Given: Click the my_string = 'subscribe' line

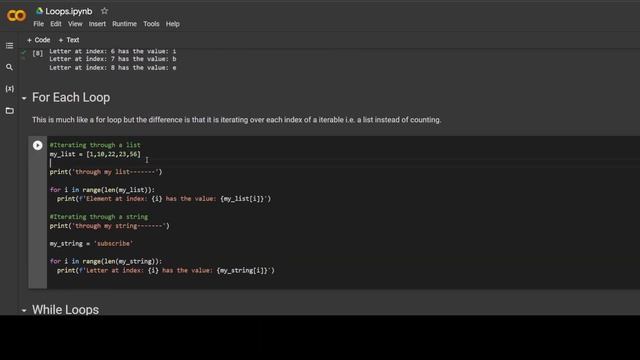Looking at the screenshot, I should coord(91,244).
